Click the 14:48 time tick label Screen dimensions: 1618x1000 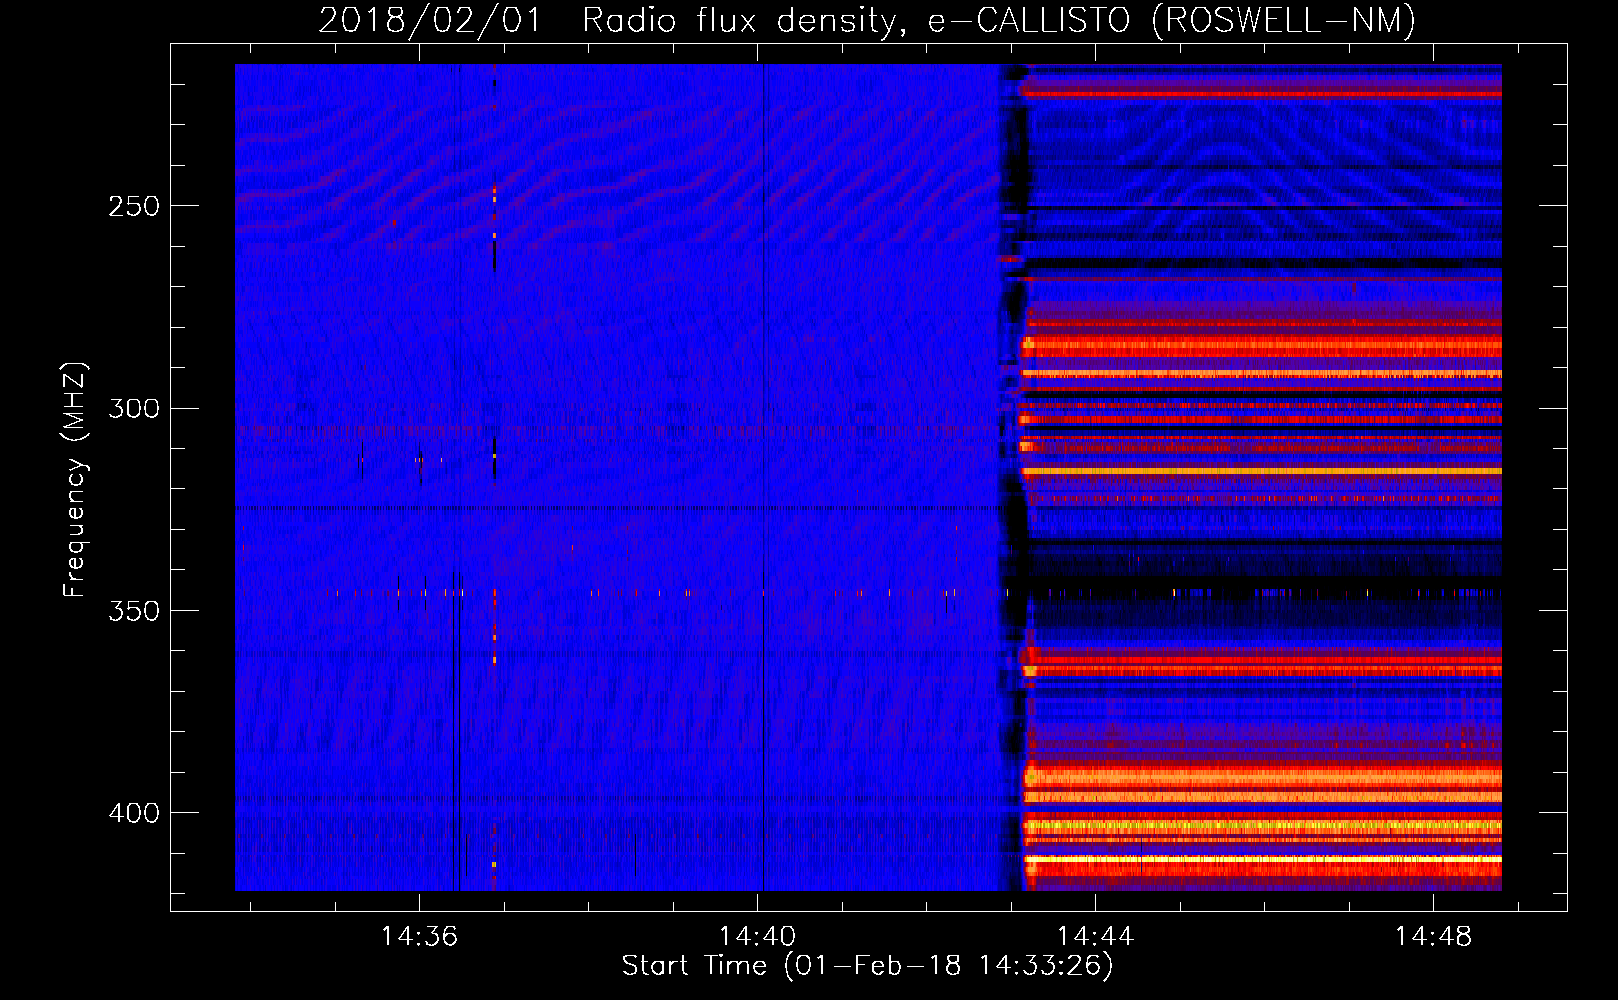coord(1433,936)
